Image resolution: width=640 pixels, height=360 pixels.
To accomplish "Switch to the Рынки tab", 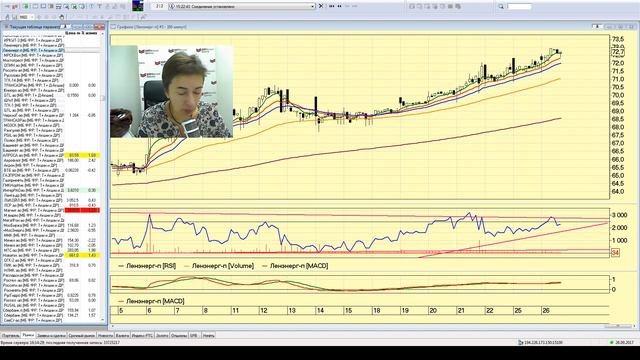I will click(x=28, y=335).
